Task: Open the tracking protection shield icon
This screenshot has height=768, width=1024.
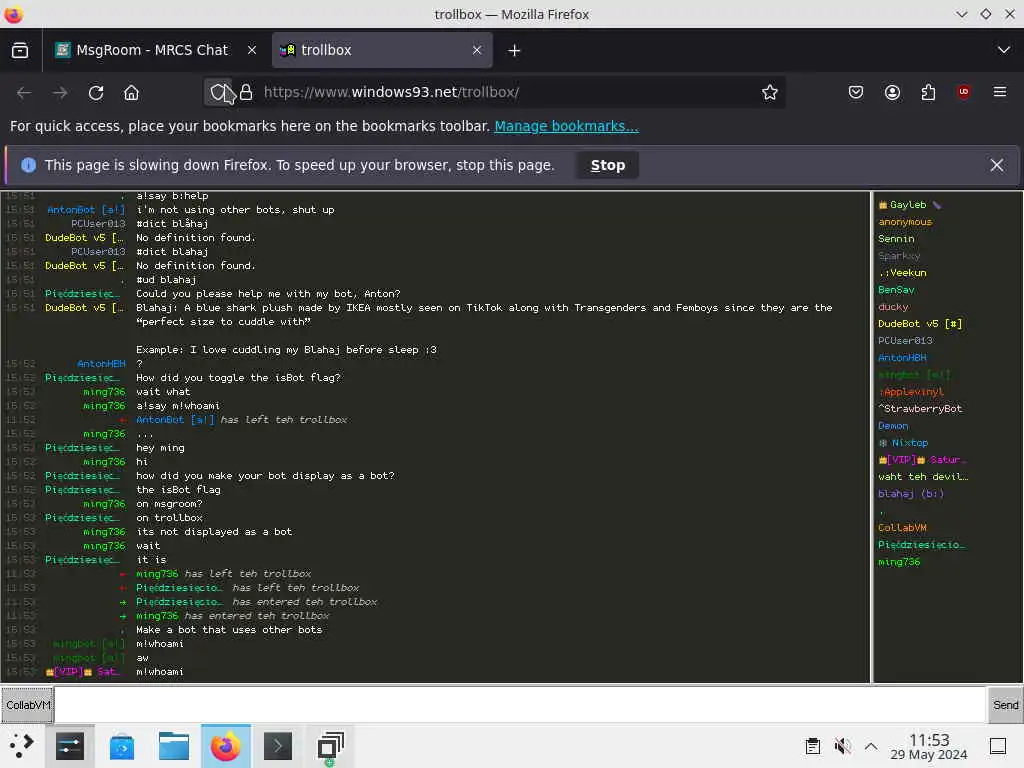Action: click(218, 93)
